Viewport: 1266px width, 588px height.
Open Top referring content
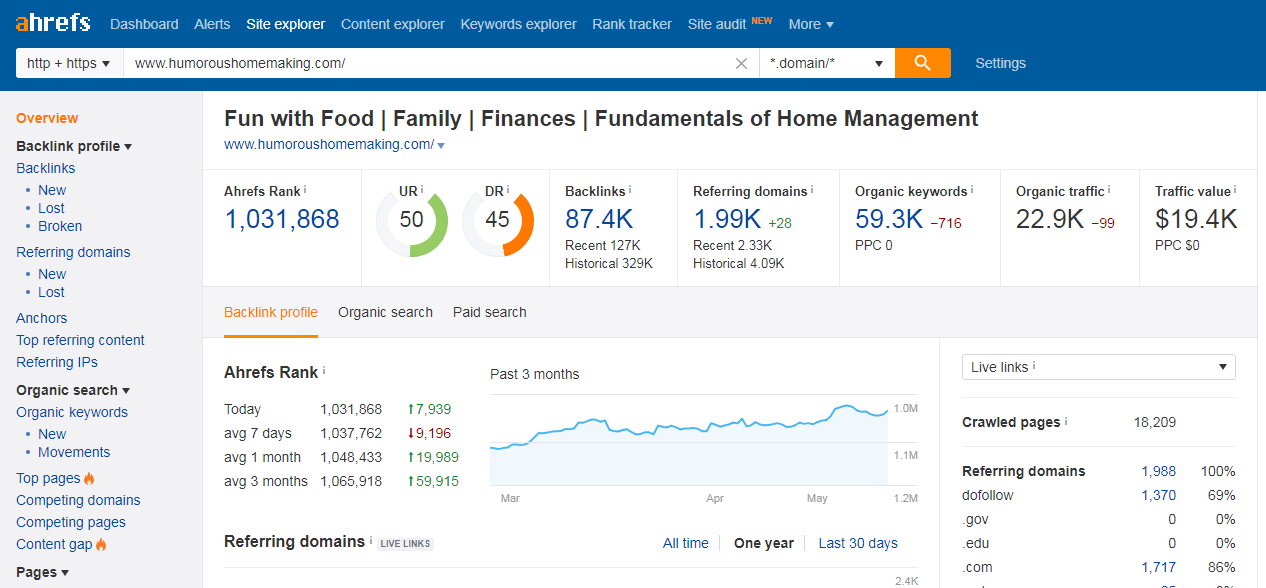(x=80, y=340)
